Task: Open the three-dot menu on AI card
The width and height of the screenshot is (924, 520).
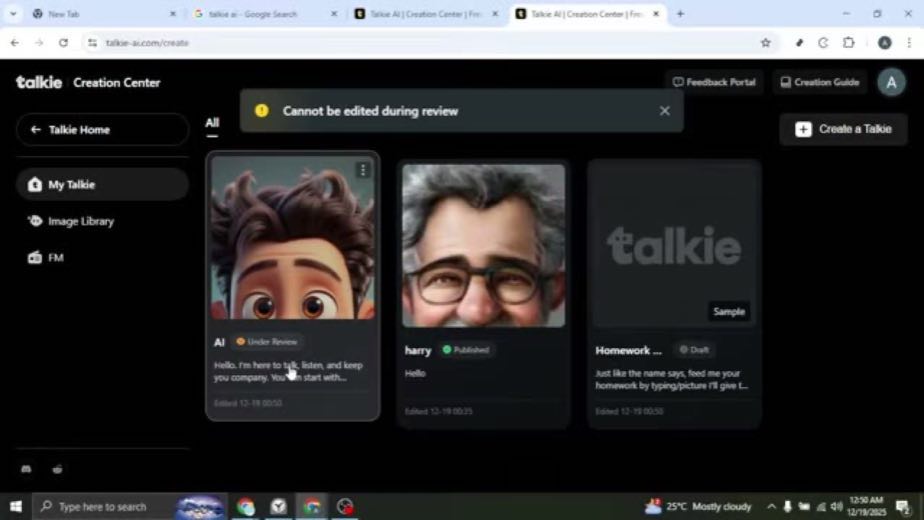Action: coord(363,170)
